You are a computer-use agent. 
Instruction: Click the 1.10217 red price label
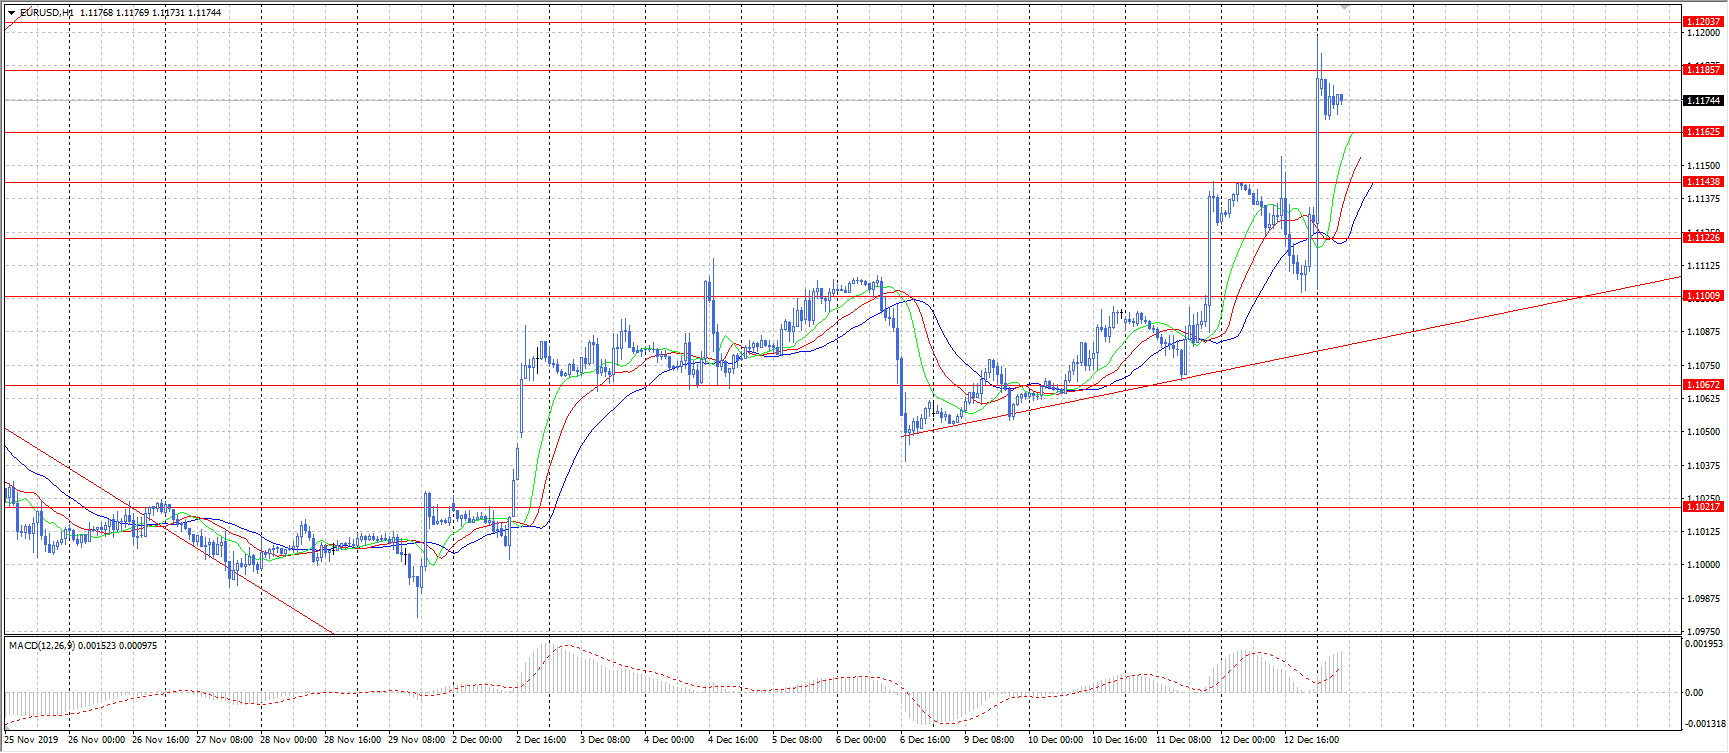[1703, 507]
